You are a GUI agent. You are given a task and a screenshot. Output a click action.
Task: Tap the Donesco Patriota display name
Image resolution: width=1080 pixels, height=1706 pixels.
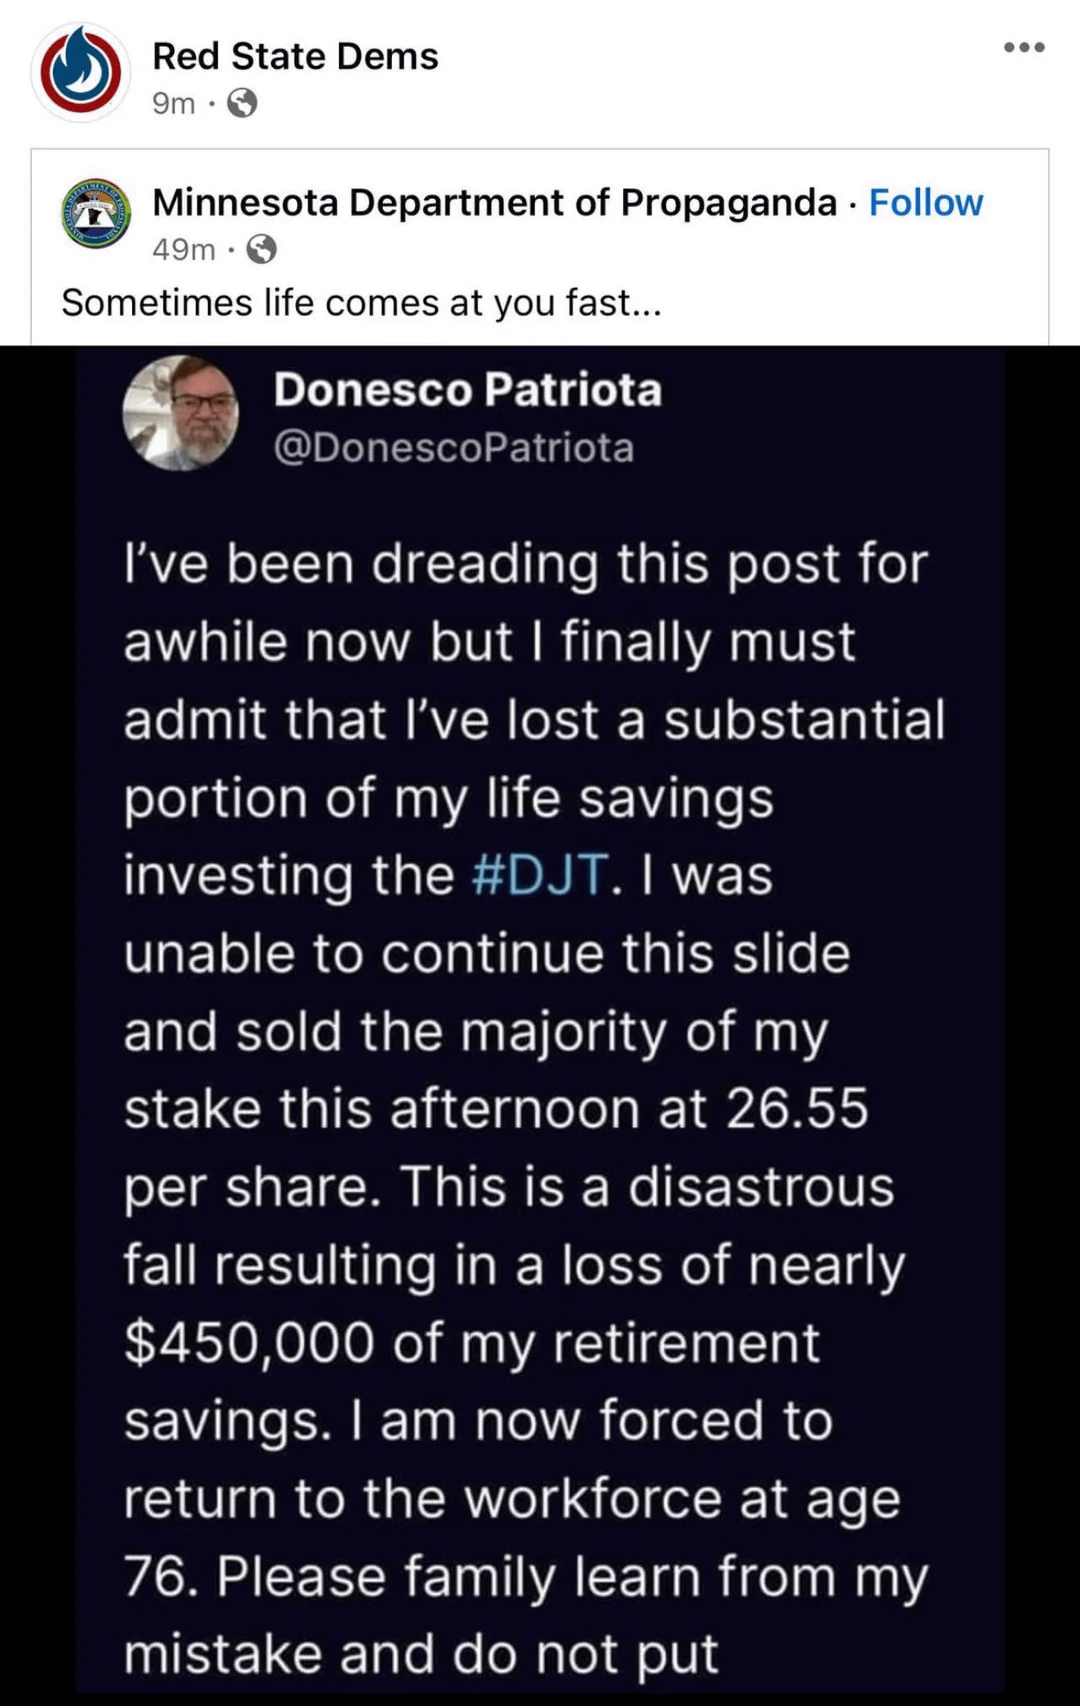pyautogui.click(x=468, y=390)
